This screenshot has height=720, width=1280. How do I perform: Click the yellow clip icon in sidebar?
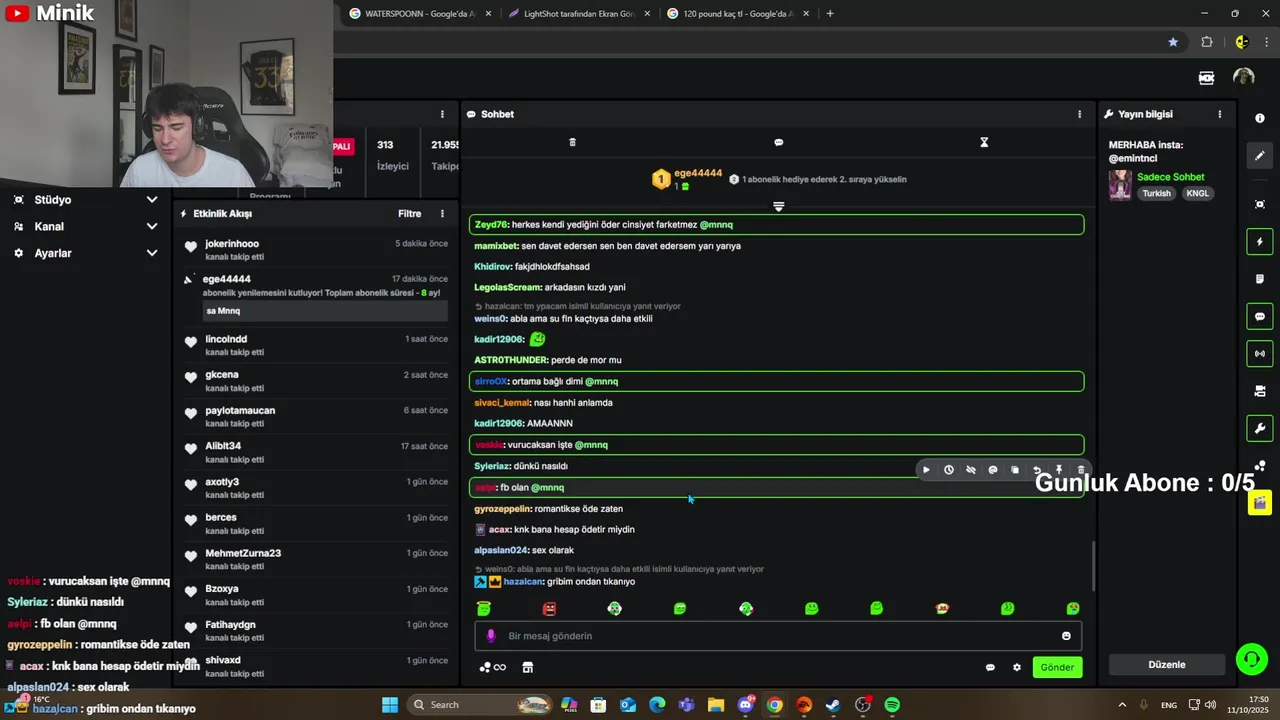click(x=1259, y=503)
